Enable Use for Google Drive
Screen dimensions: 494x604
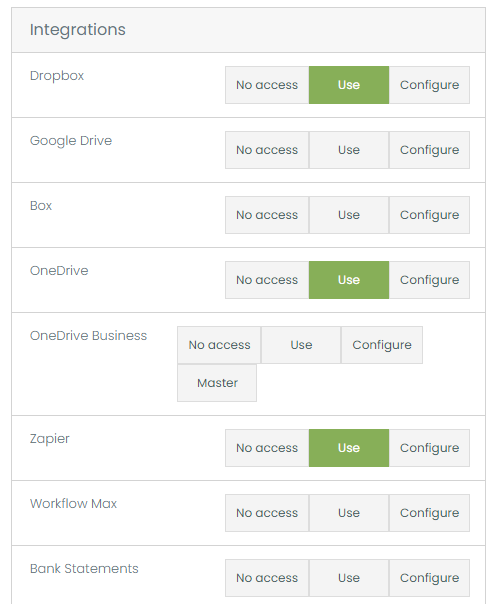click(x=349, y=150)
